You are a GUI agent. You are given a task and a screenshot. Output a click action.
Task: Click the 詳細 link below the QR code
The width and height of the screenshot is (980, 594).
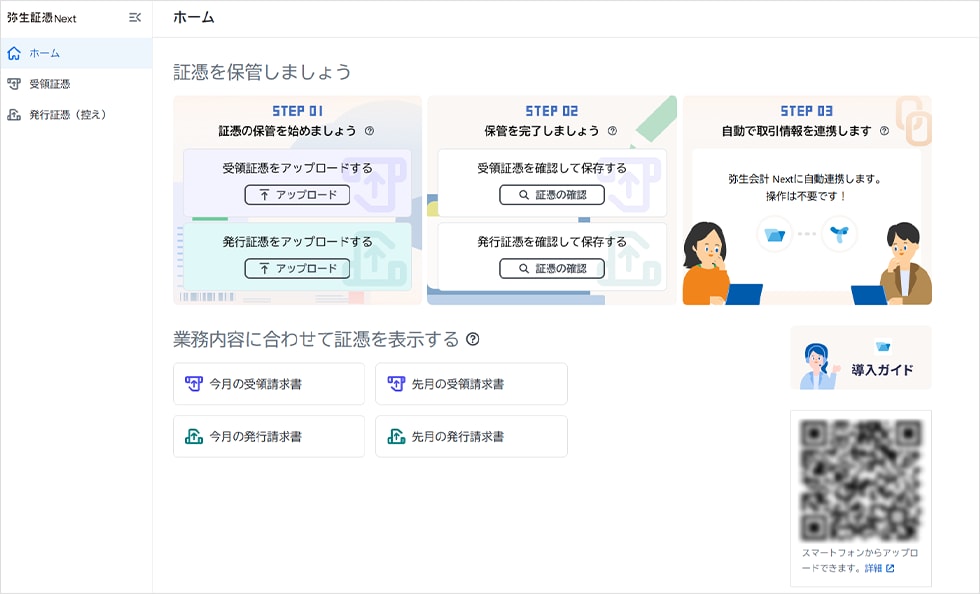click(879, 568)
